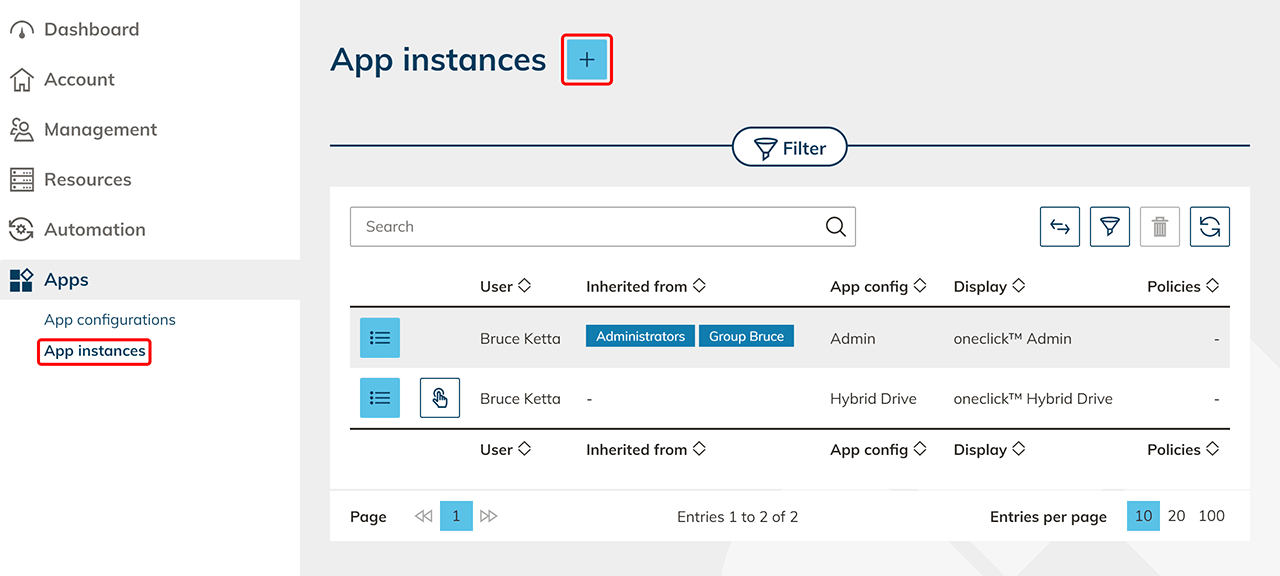Image resolution: width=1280 pixels, height=576 pixels.
Task: Click the plus button to add app instance
Action: [x=587, y=60]
